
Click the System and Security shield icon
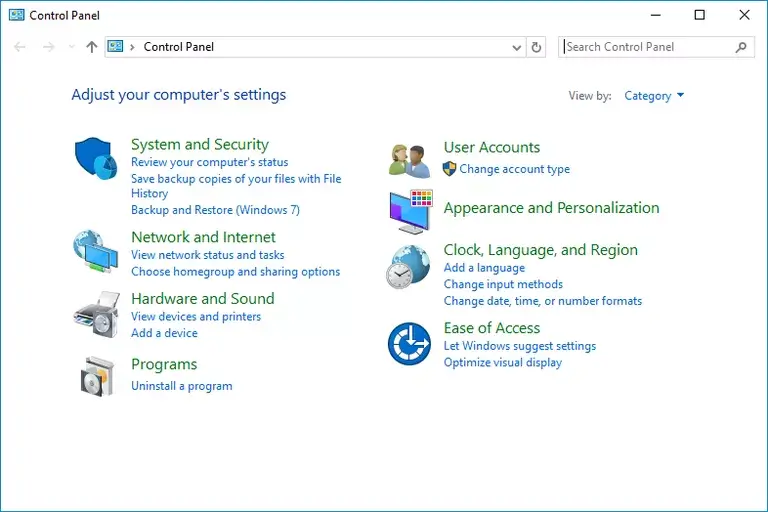96,158
